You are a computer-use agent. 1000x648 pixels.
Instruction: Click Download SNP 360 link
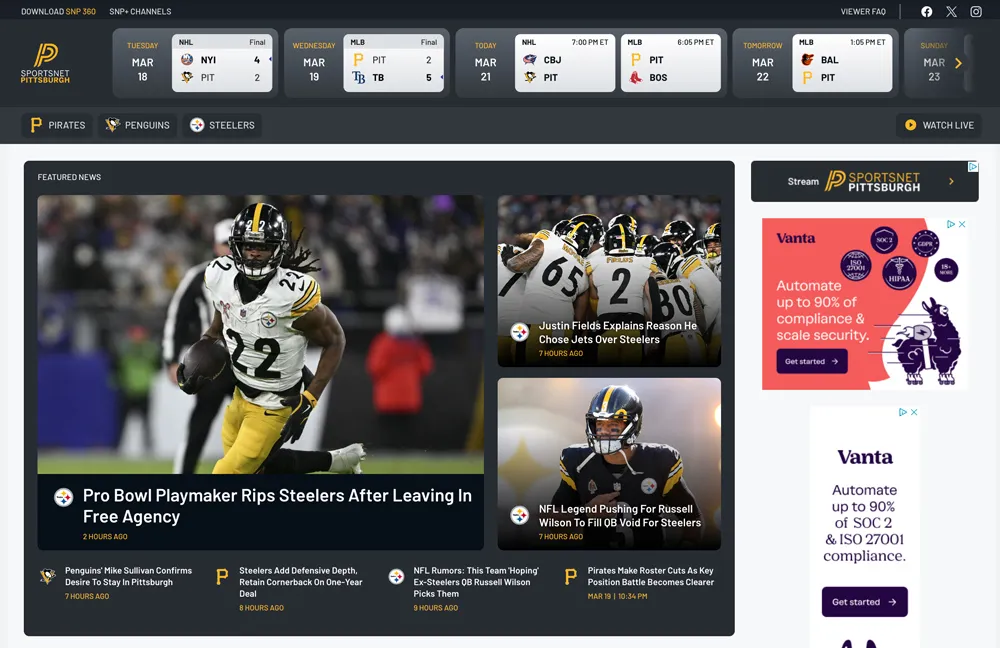click(58, 12)
